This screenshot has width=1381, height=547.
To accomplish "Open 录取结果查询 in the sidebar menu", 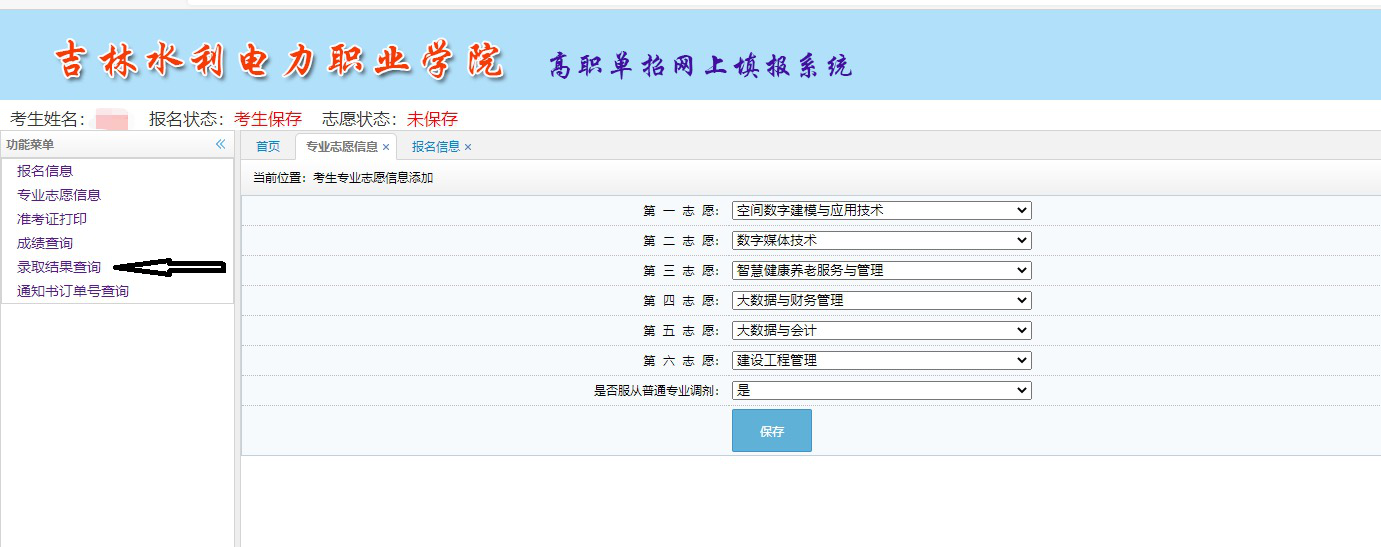I will coord(59,267).
